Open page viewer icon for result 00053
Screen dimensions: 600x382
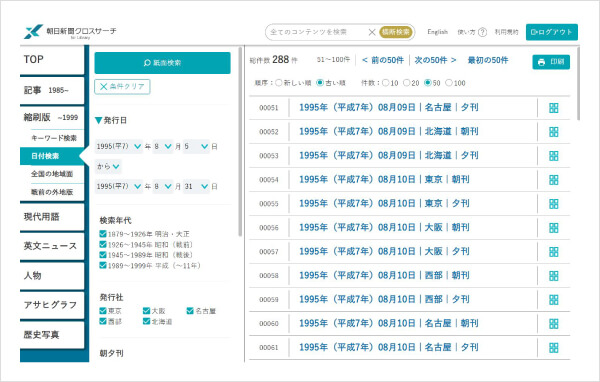pyautogui.click(x=553, y=156)
